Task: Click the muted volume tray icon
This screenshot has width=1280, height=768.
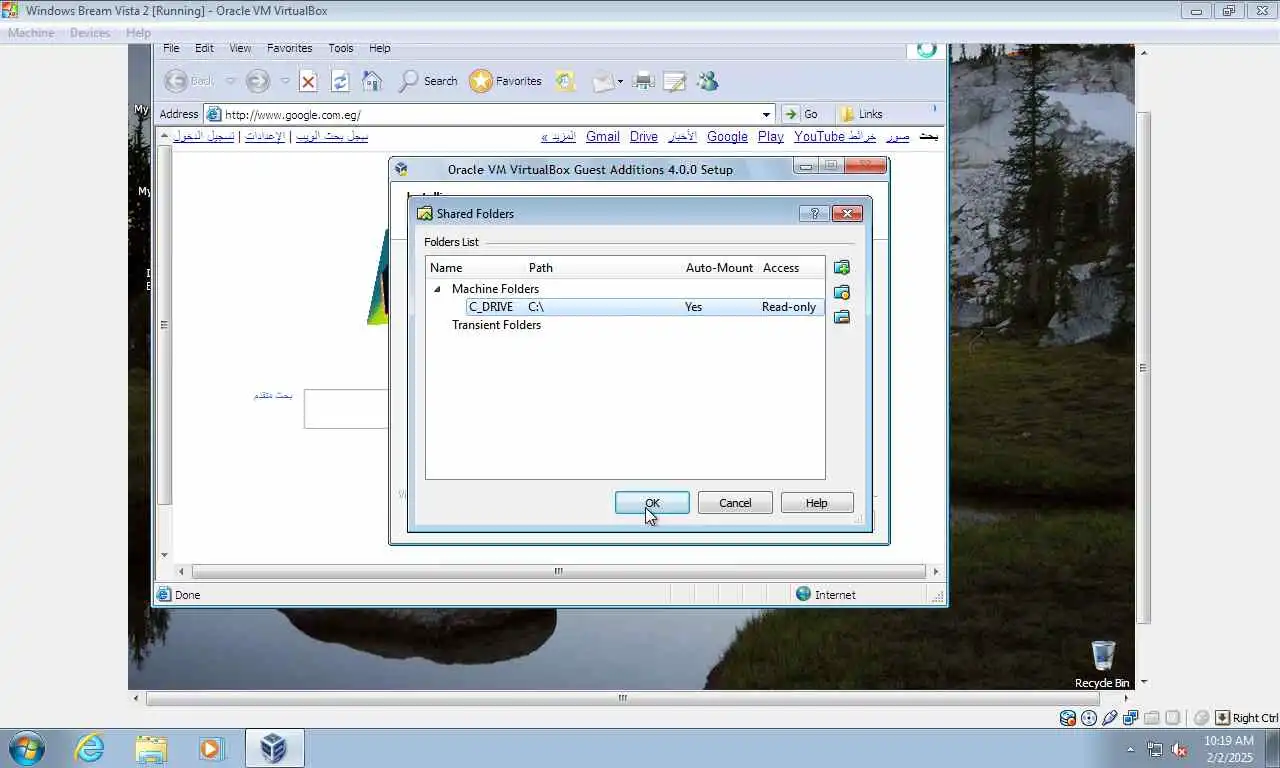Action: click(x=1179, y=749)
